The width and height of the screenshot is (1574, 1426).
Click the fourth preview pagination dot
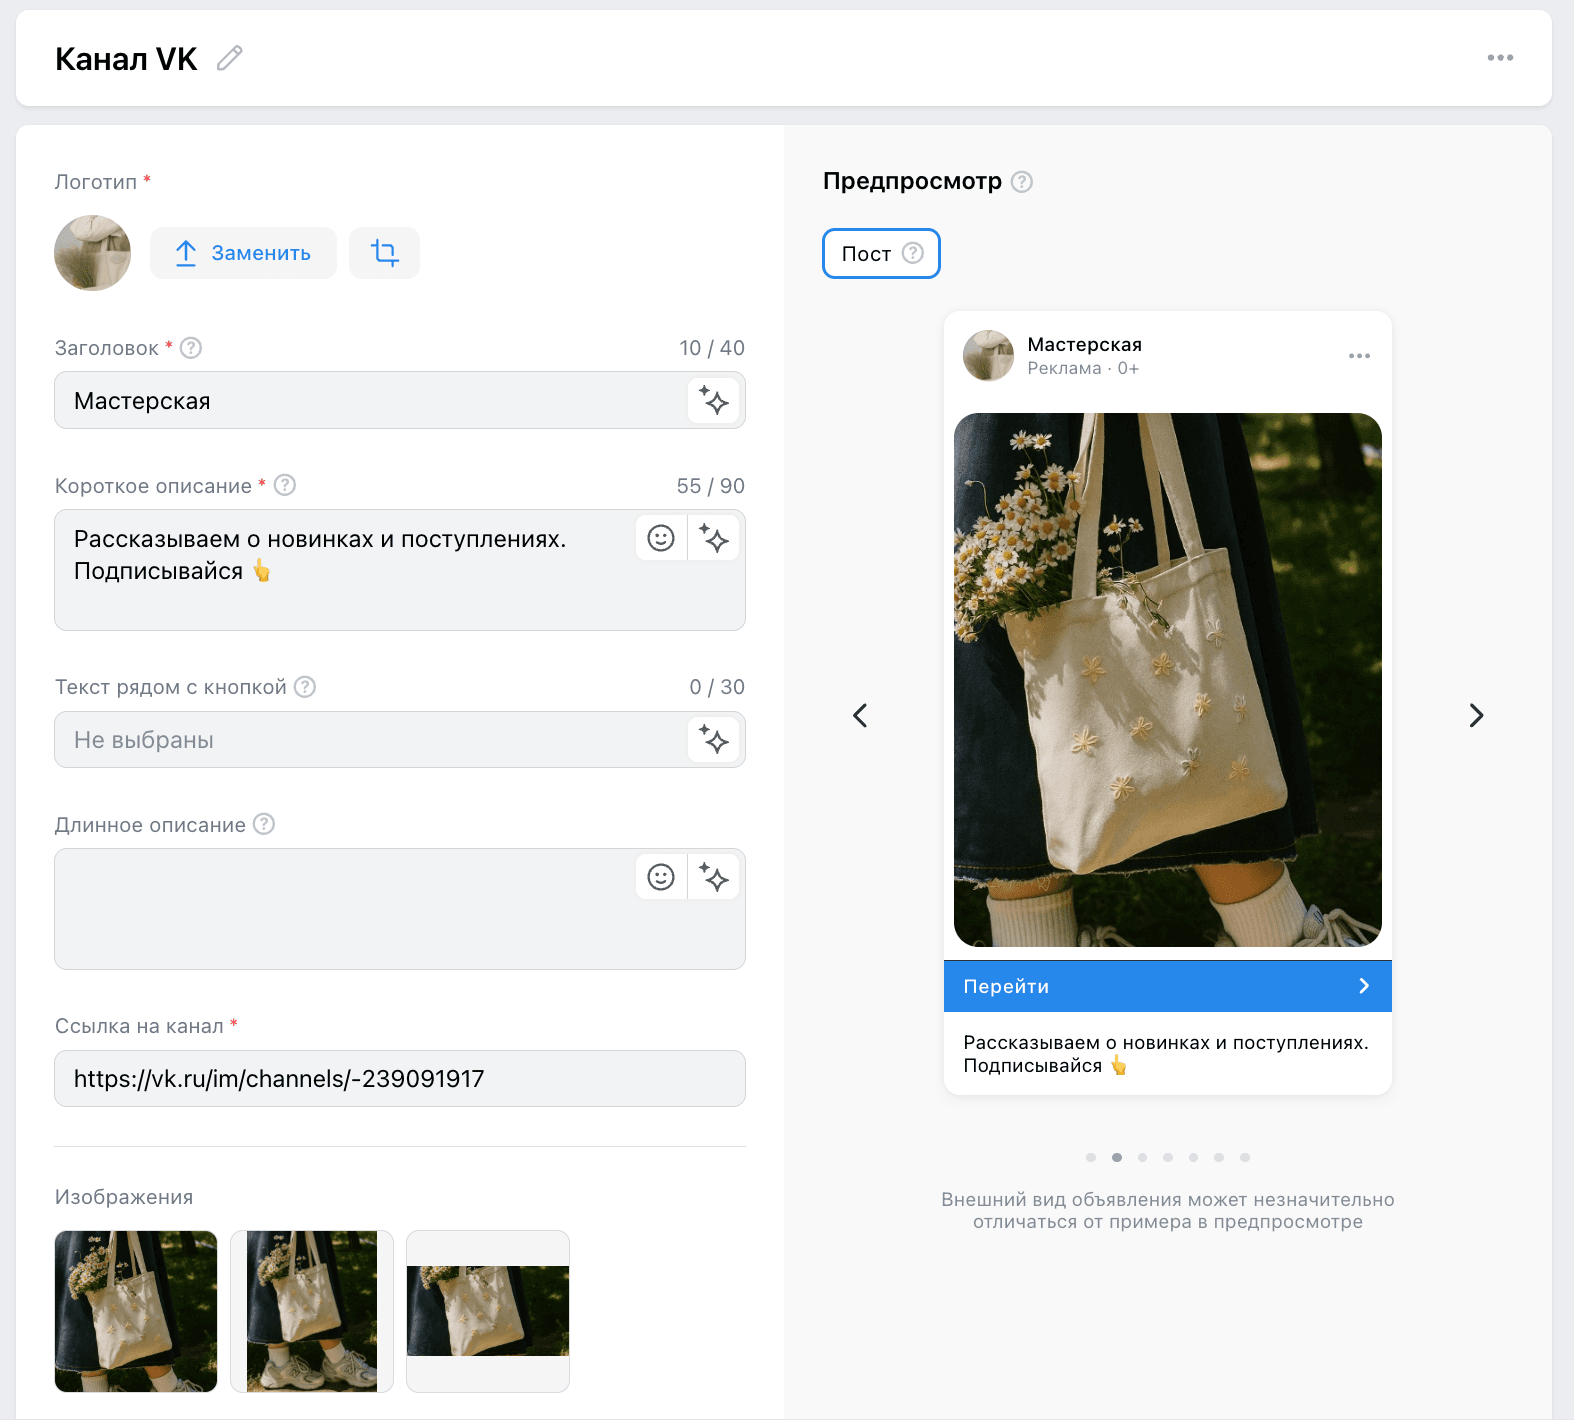coord(1168,1157)
